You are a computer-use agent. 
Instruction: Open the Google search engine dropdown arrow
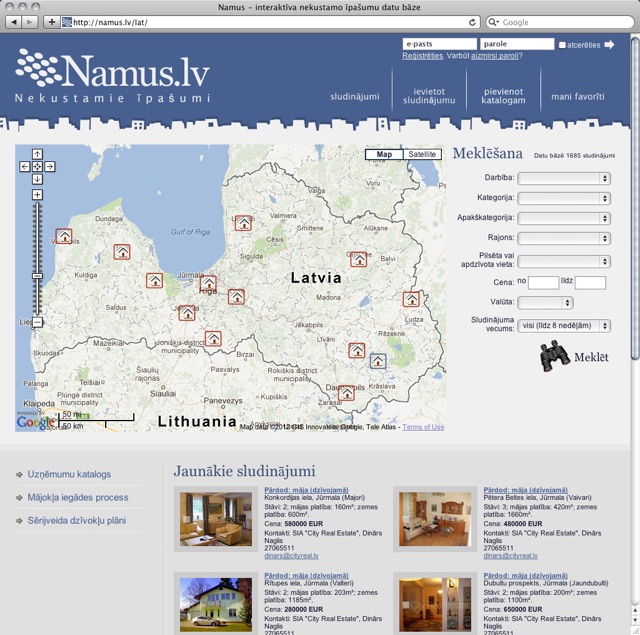pyautogui.click(x=494, y=22)
